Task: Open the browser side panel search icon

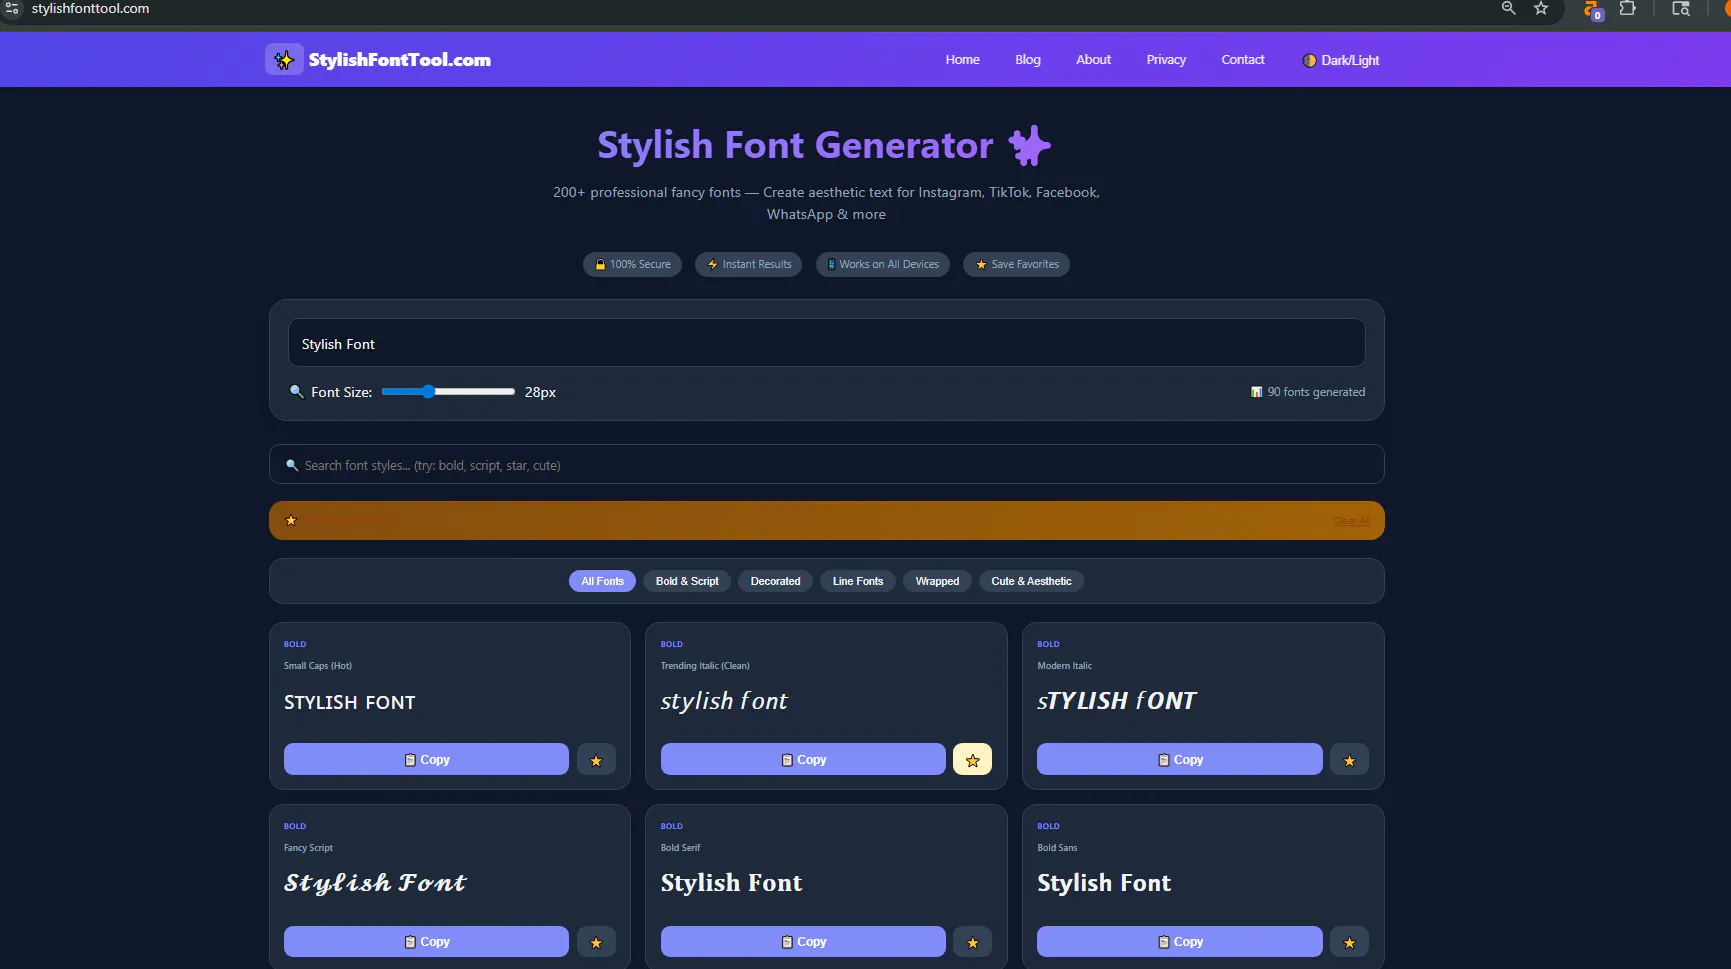Action: coord(1681,8)
